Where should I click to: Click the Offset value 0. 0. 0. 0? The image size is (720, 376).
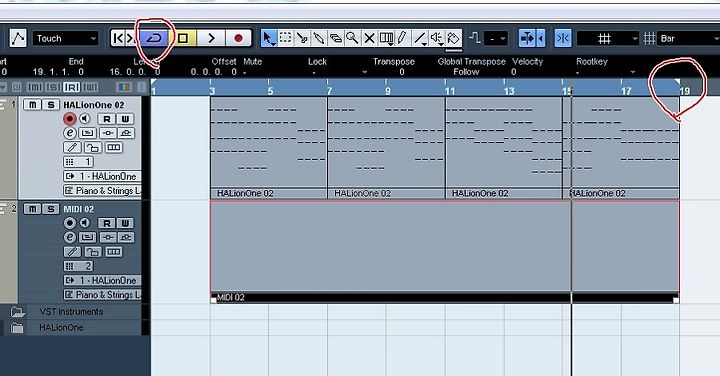[214, 72]
